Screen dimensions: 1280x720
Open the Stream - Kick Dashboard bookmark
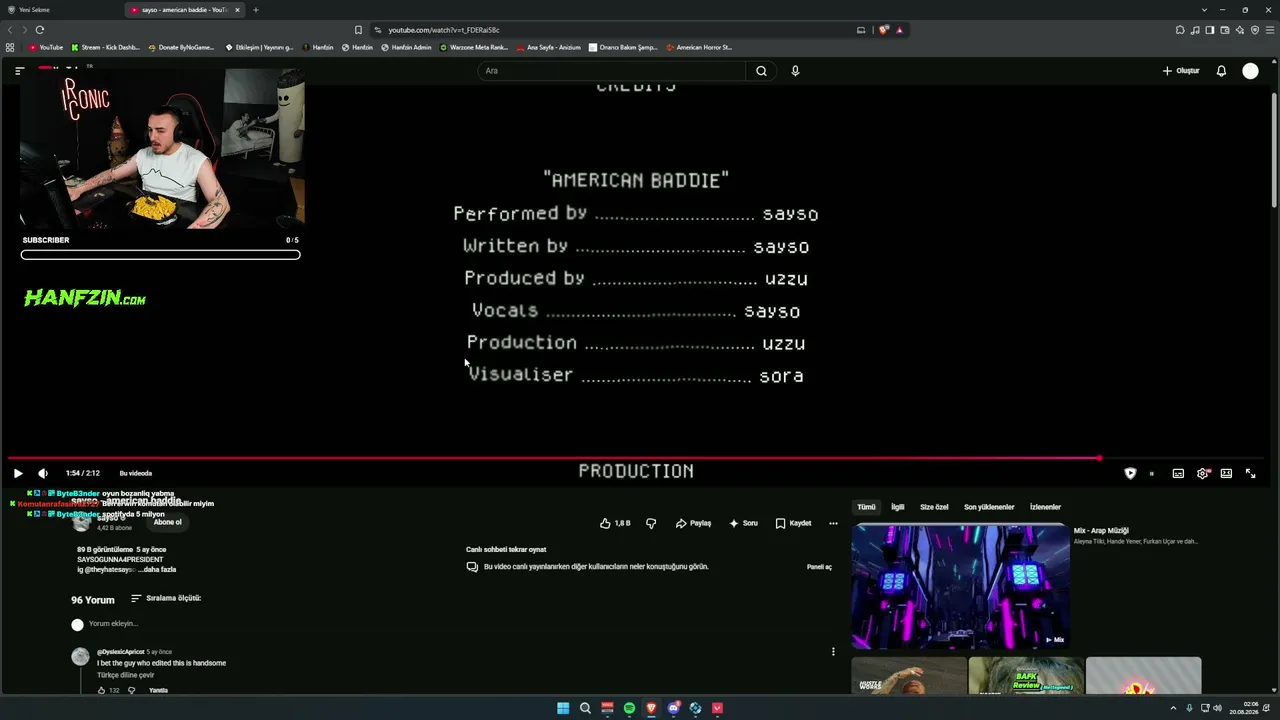[x=105, y=47]
